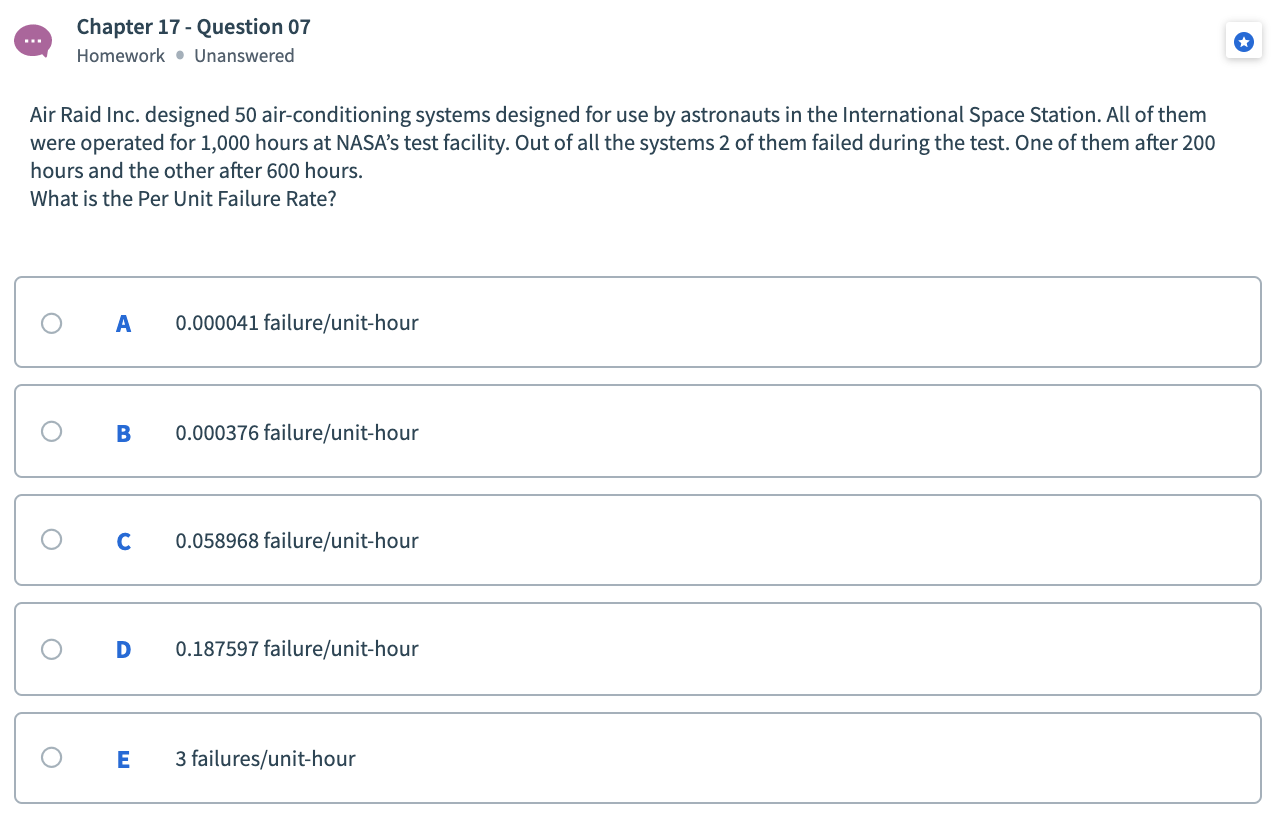Click the Chapter 17 - Question 07 title
1272x822 pixels.
(193, 26)
